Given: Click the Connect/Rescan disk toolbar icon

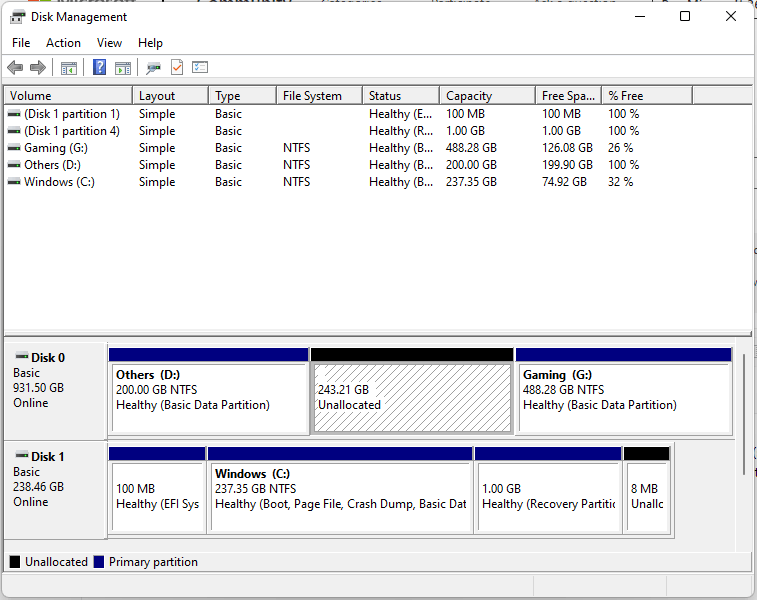Looking at the screenshot, I should click(x=154, y=68).
